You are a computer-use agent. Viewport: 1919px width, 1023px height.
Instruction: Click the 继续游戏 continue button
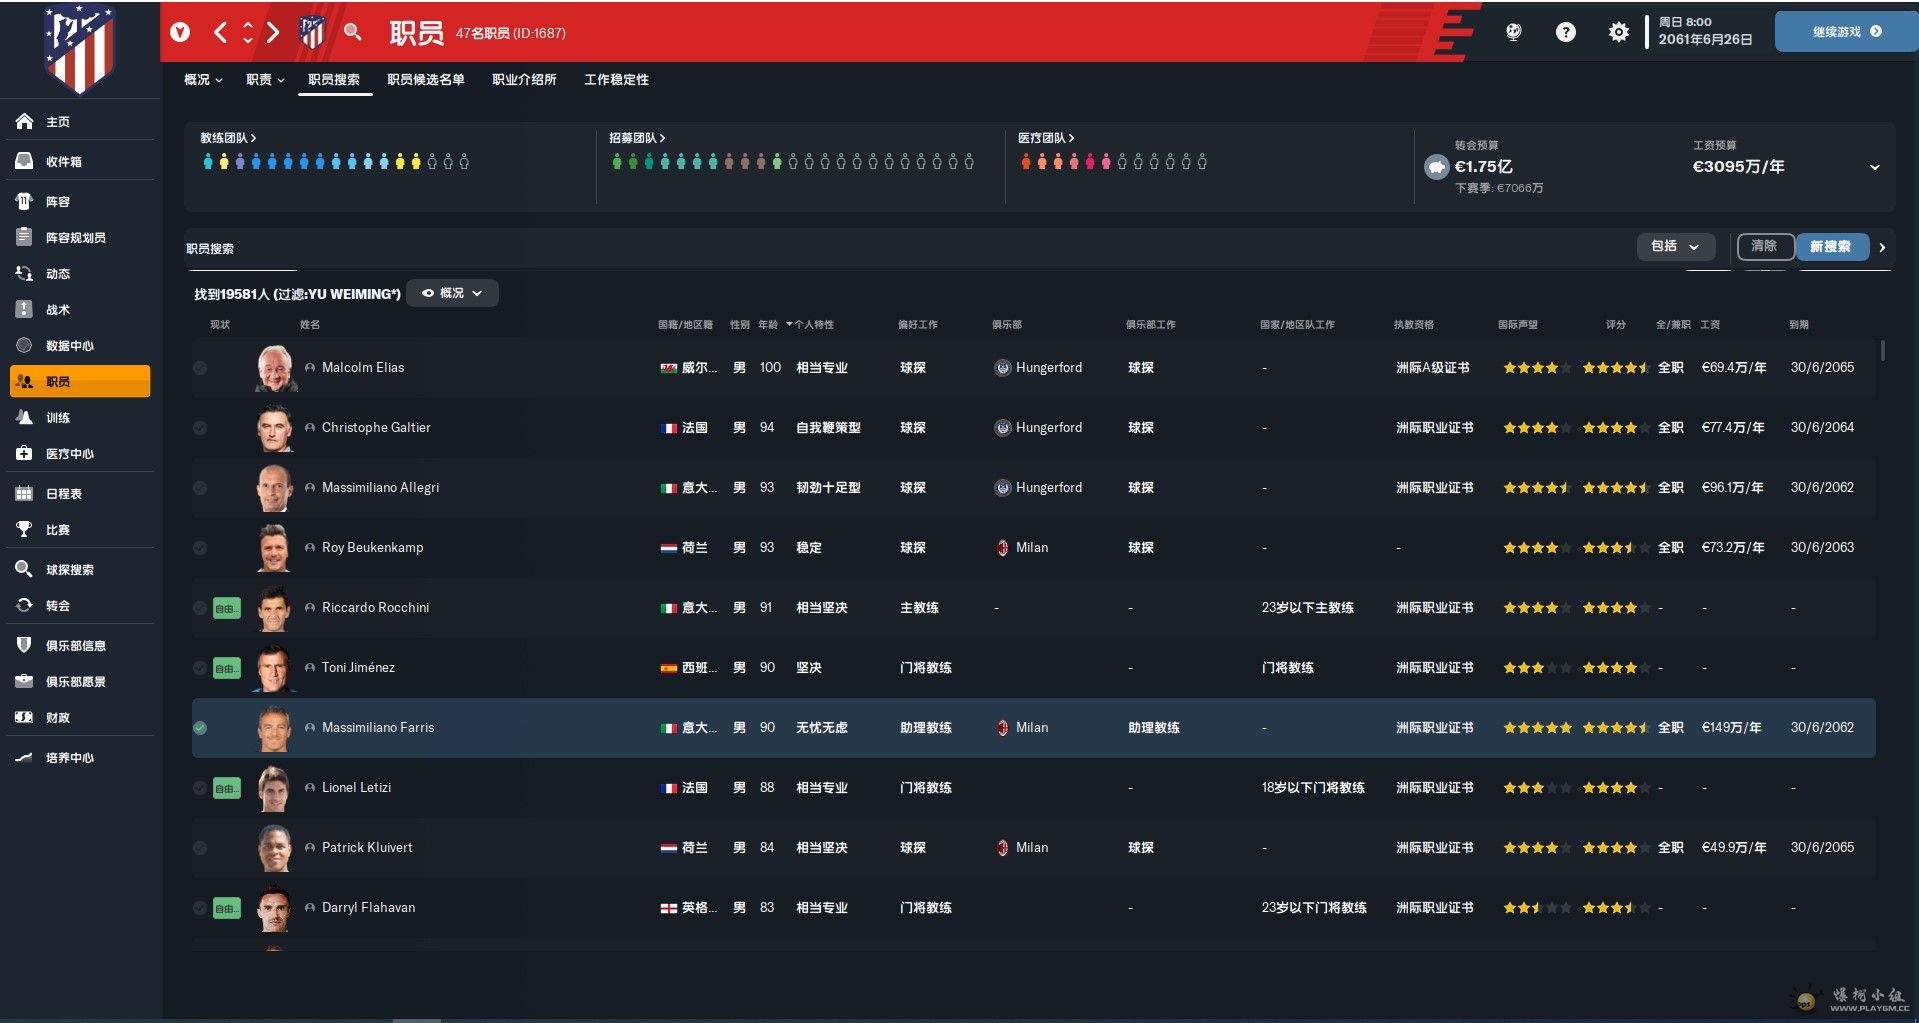pos(1846,32)
